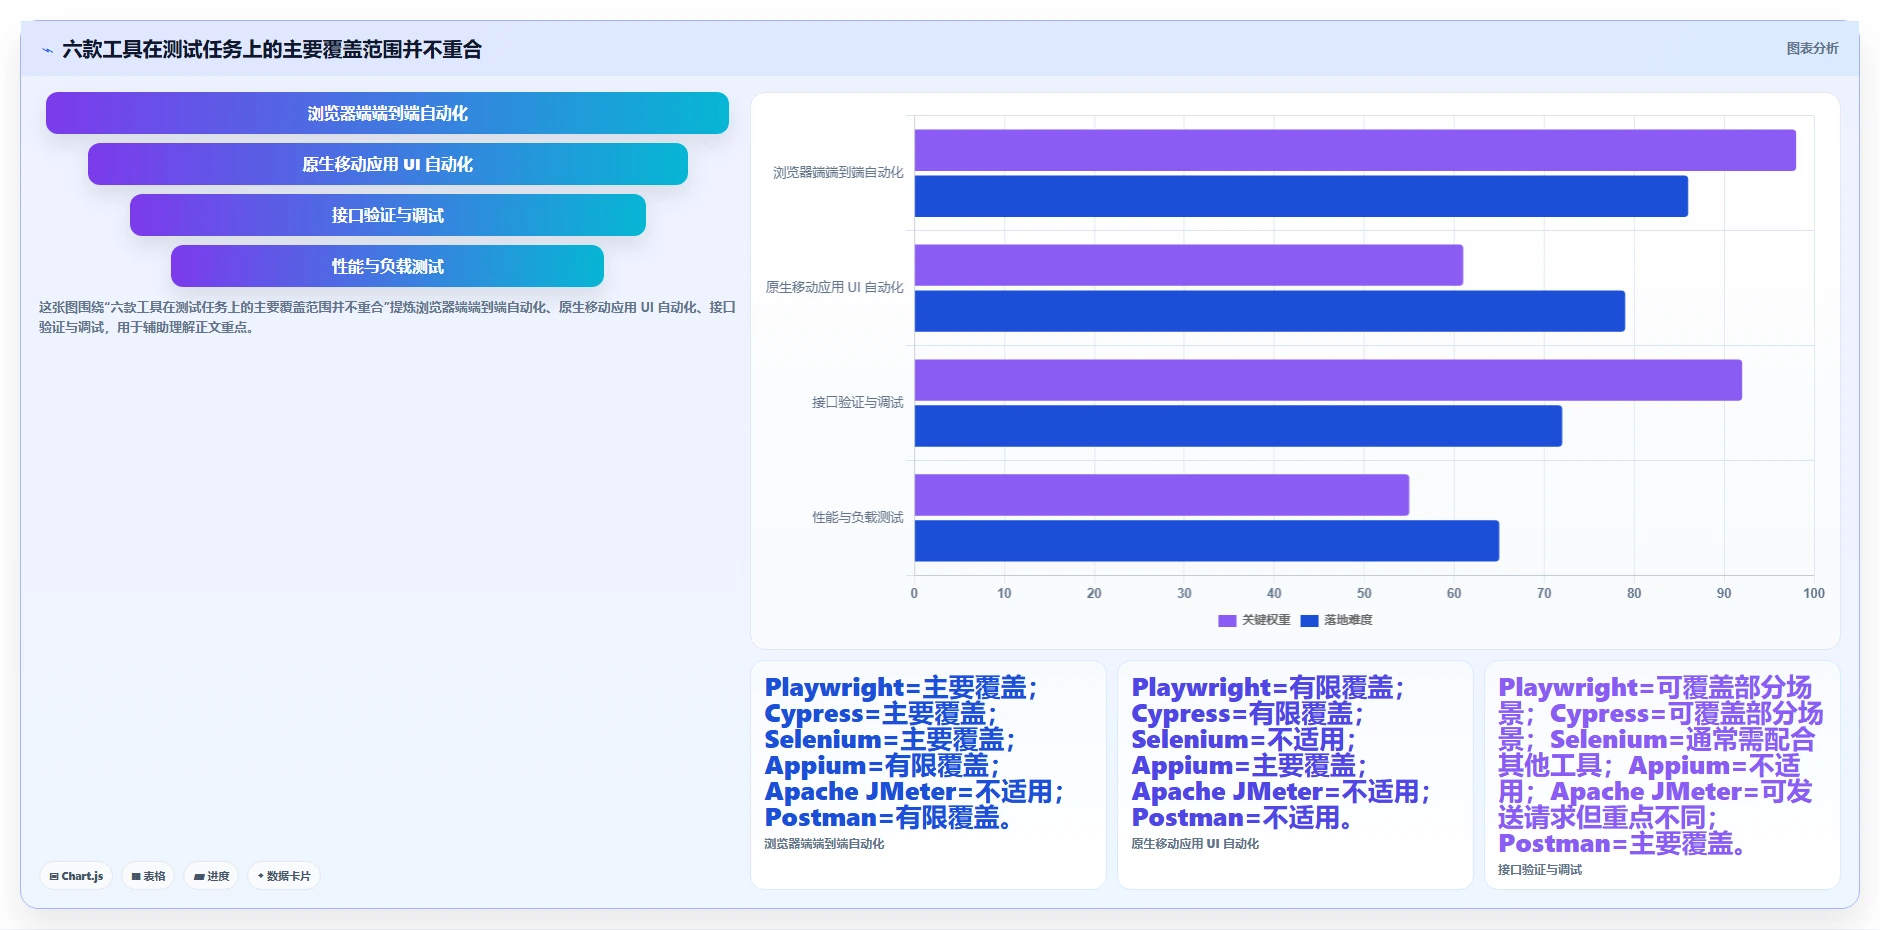Click the x-axis tick value 100

(1814, 593)
